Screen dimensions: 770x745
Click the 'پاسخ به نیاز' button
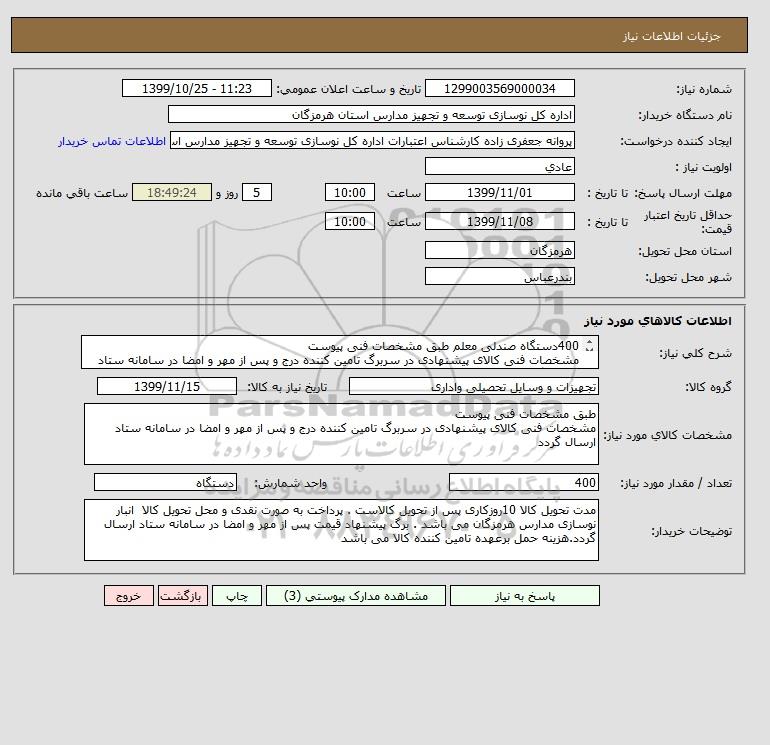(524, 595)
